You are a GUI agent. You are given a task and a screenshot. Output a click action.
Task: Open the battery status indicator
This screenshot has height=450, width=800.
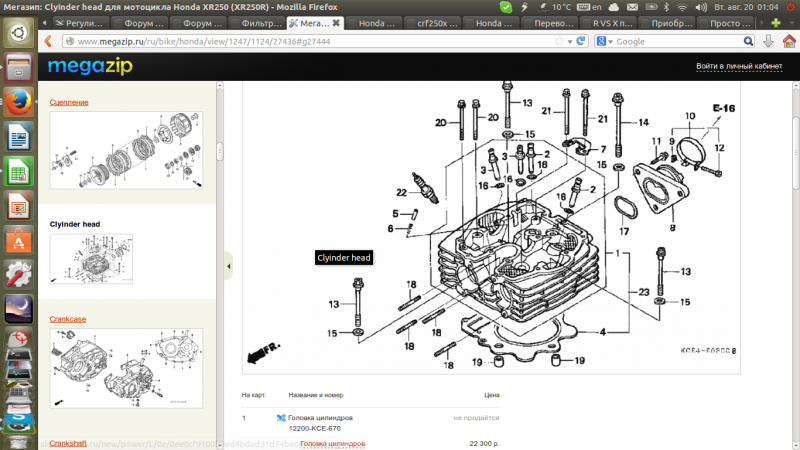652,7
